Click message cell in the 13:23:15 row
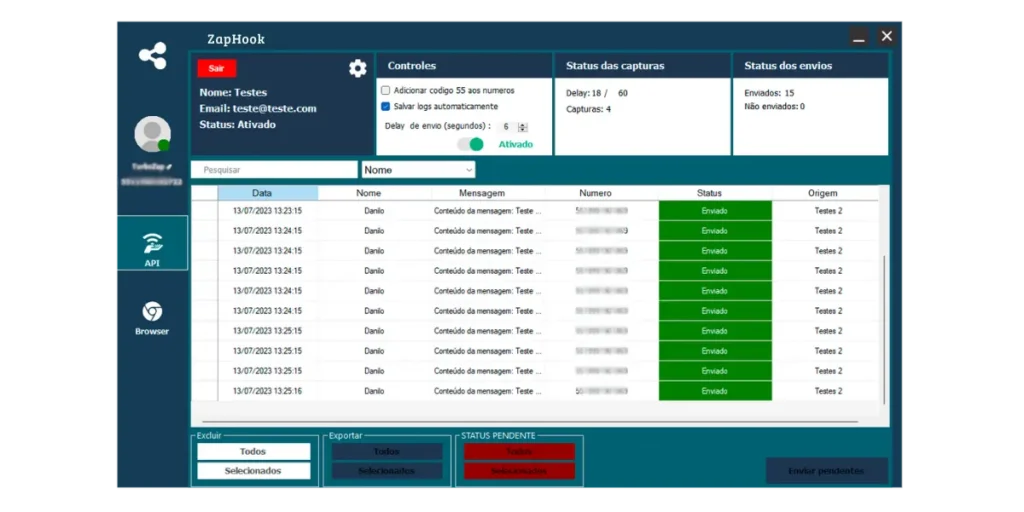1024x512 pixels. (488, 211)
